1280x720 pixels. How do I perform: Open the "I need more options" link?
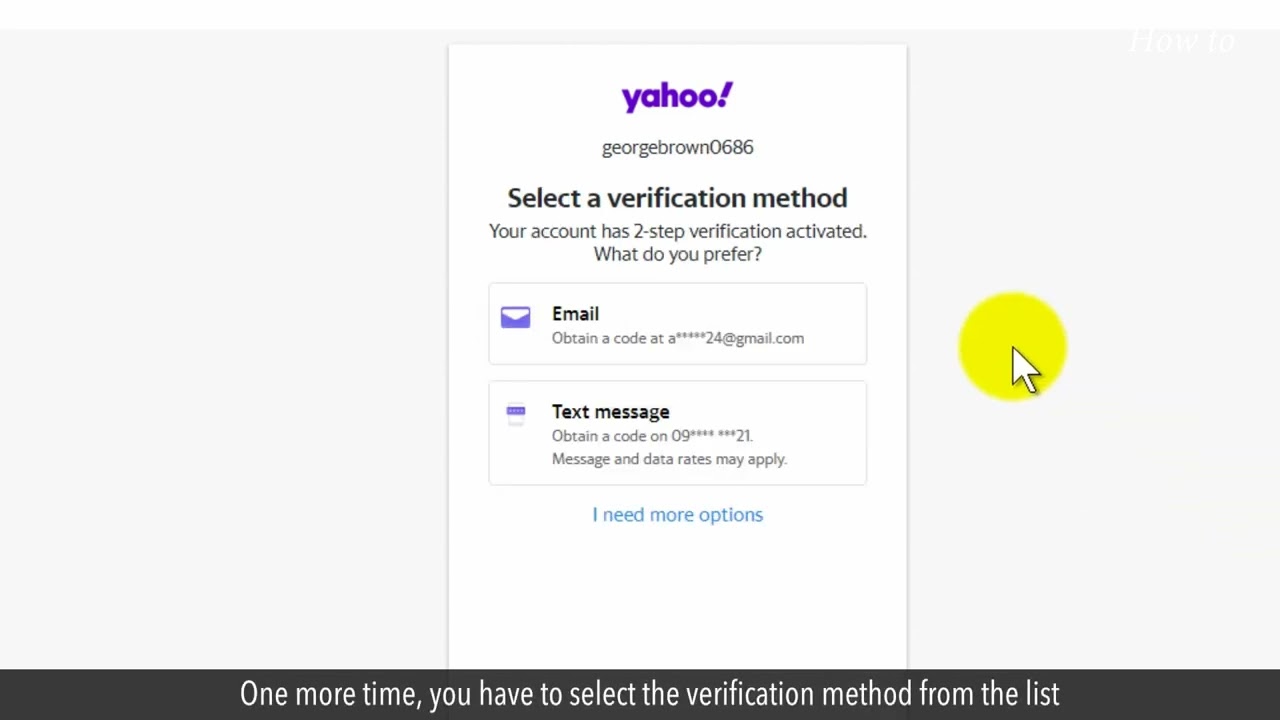tap(677, 514)
